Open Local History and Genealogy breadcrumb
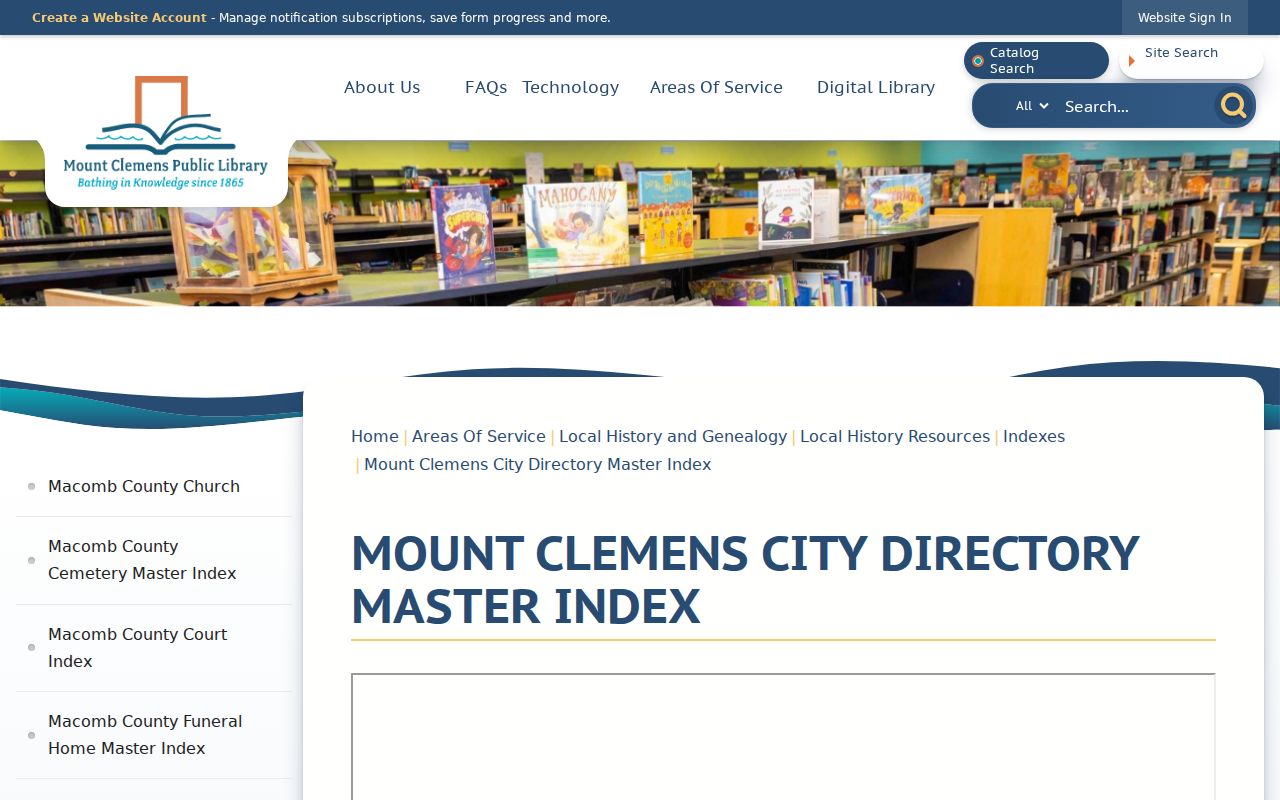The height and width of the screenshot is (800, 1280). [673, 436]
